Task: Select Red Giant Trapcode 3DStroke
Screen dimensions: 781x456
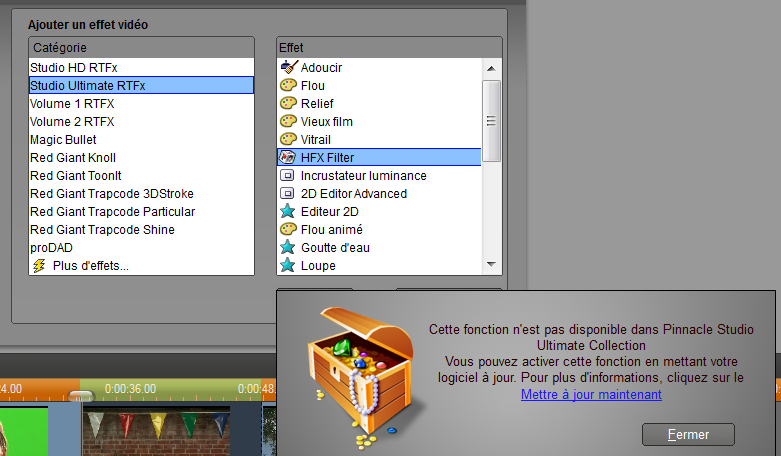Action: 141,193
